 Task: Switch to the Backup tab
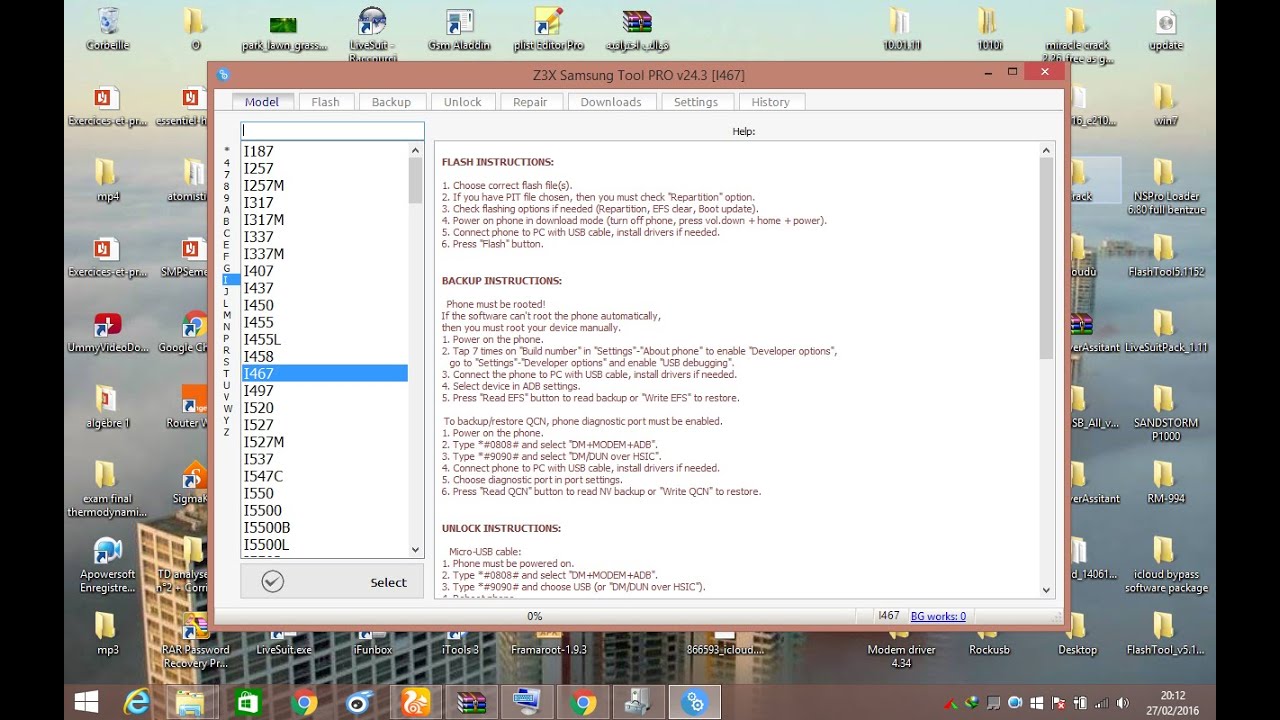coord(391,102)
